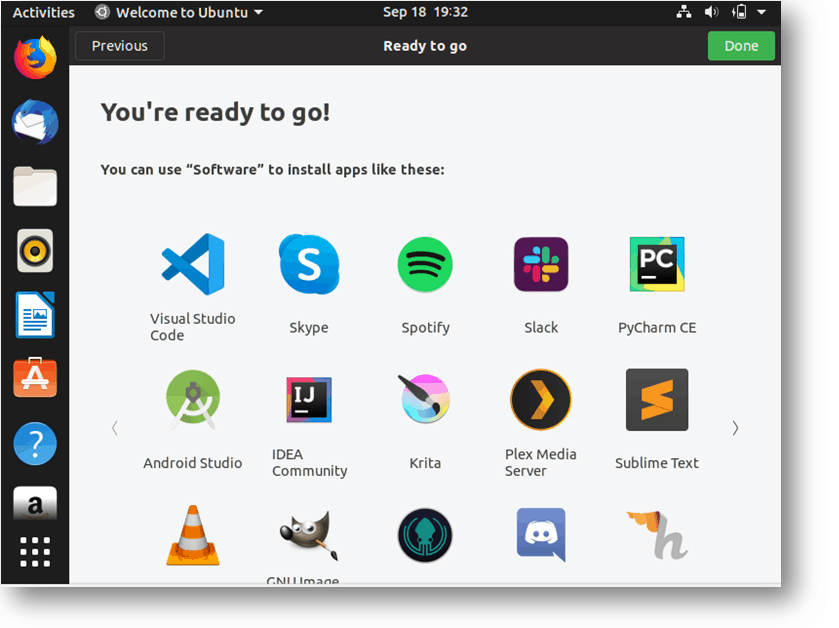Open the Amazon launcher in dock
The image size is (839, 628).
35,503
